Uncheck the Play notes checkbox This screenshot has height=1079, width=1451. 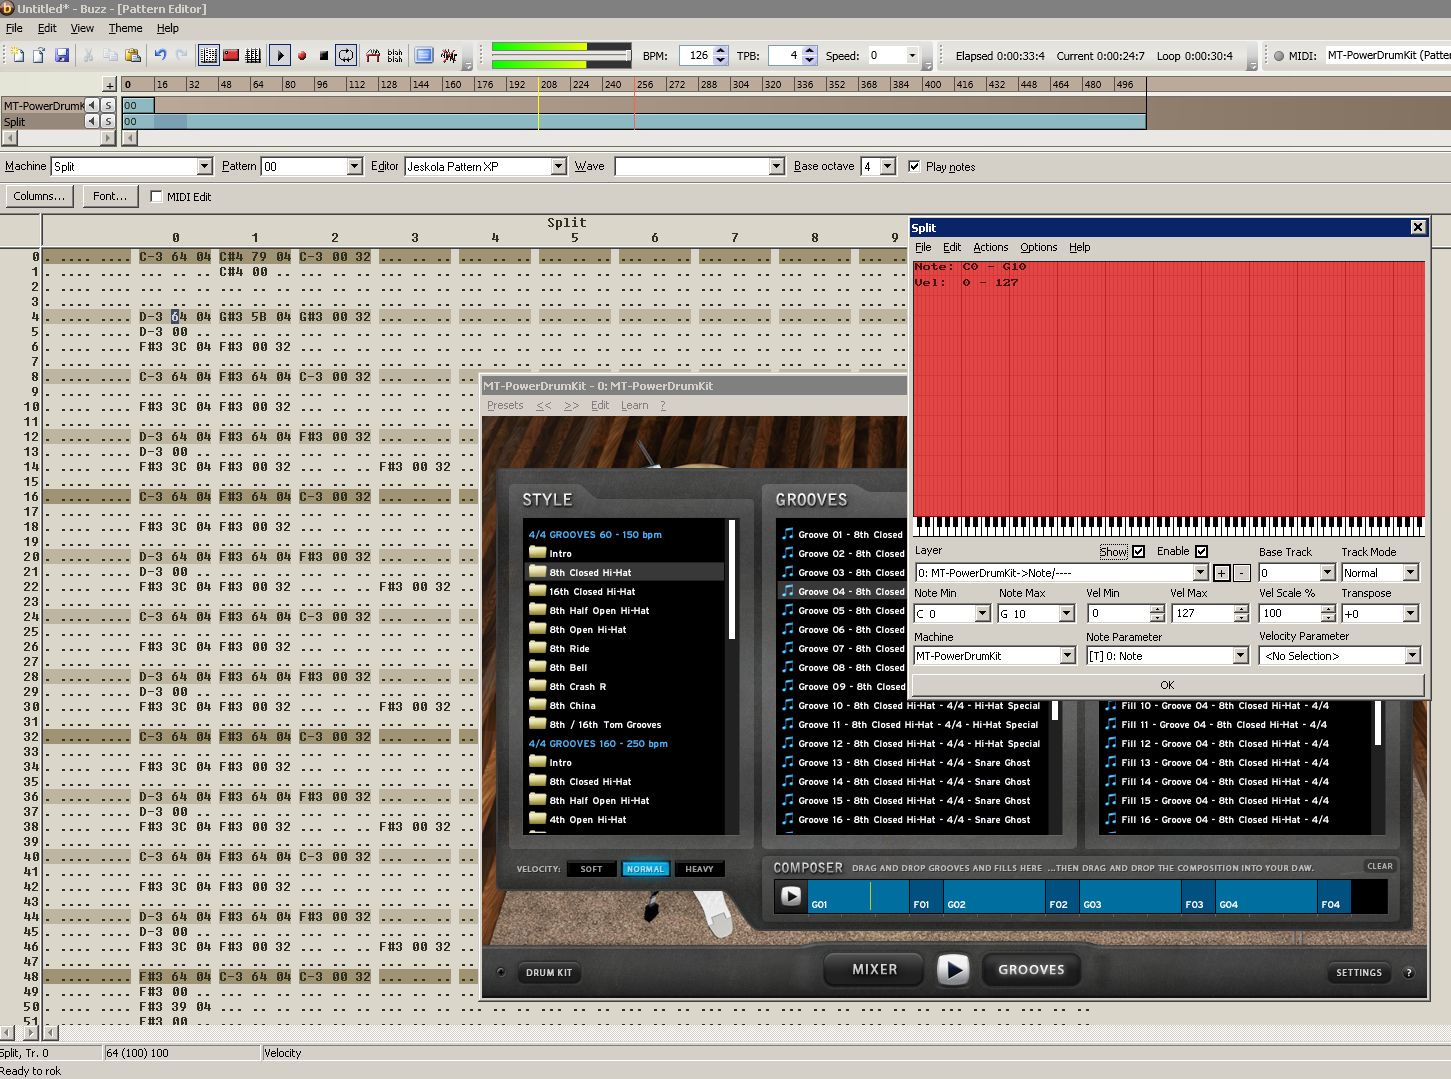(914, 167)
